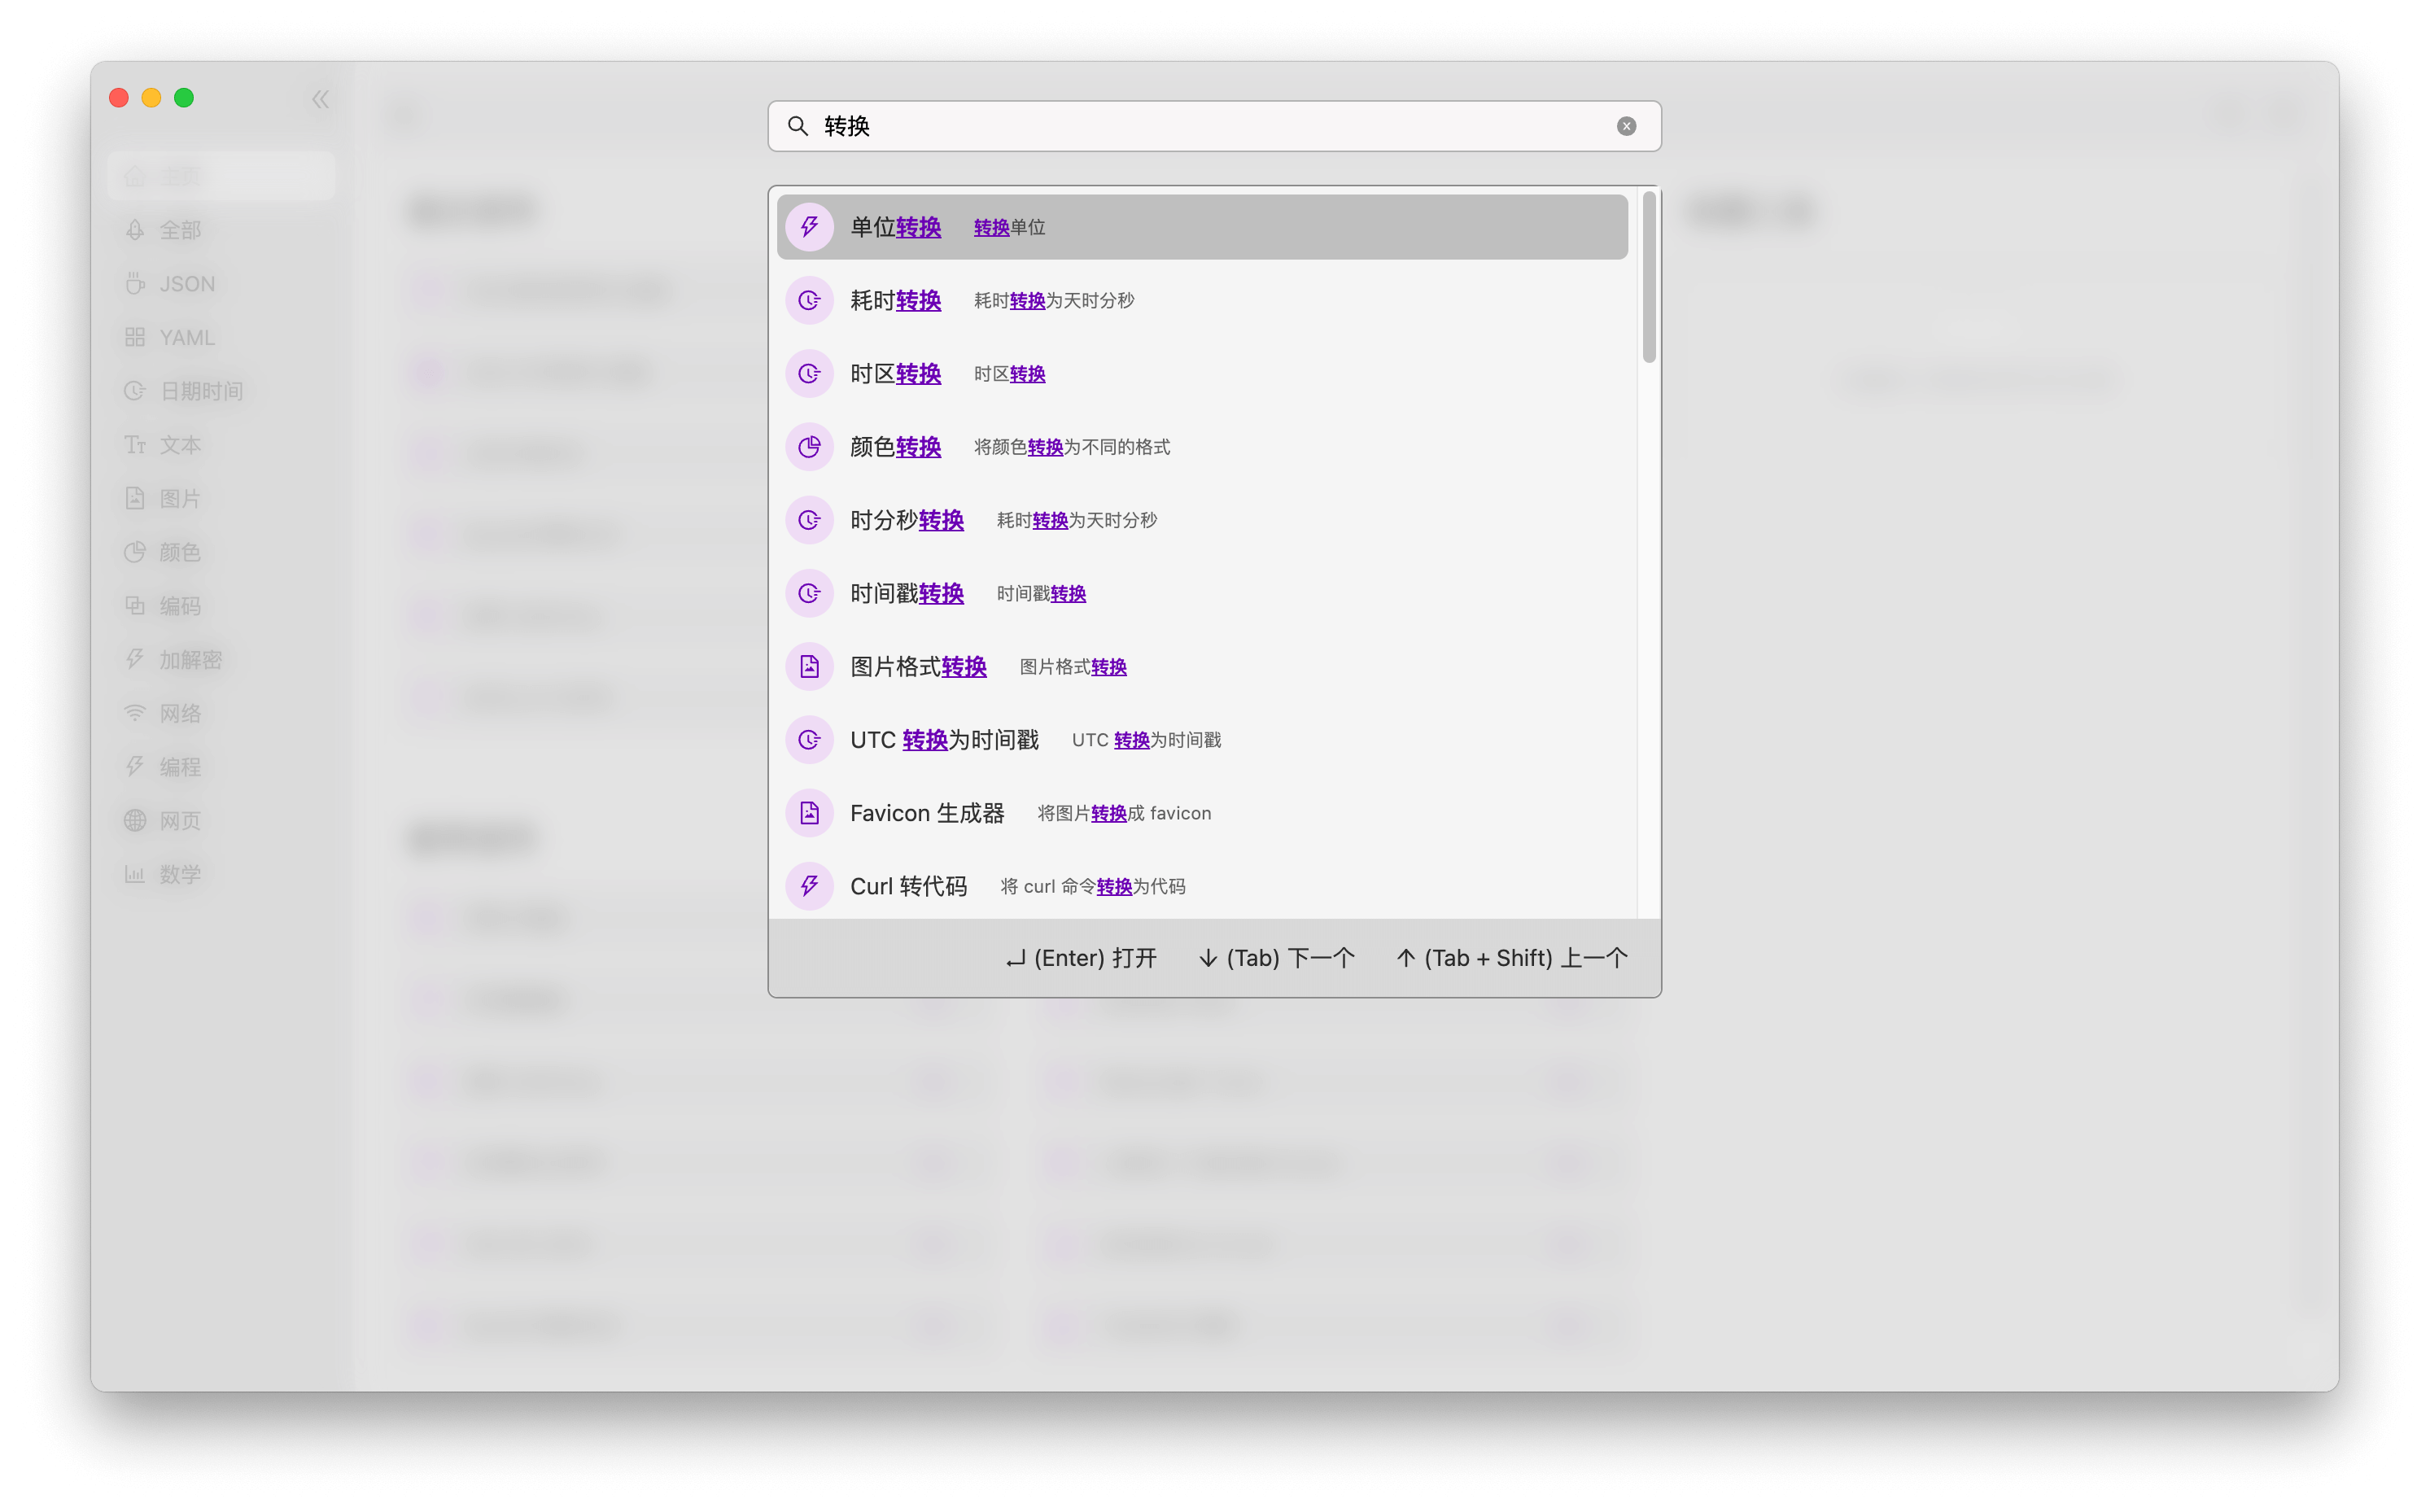Image resolution: width=2430 pixels, height=1512 pixels.
Task: Open the JSON category in sidebar
Action: pyautogui.click(x=187, y=284)
